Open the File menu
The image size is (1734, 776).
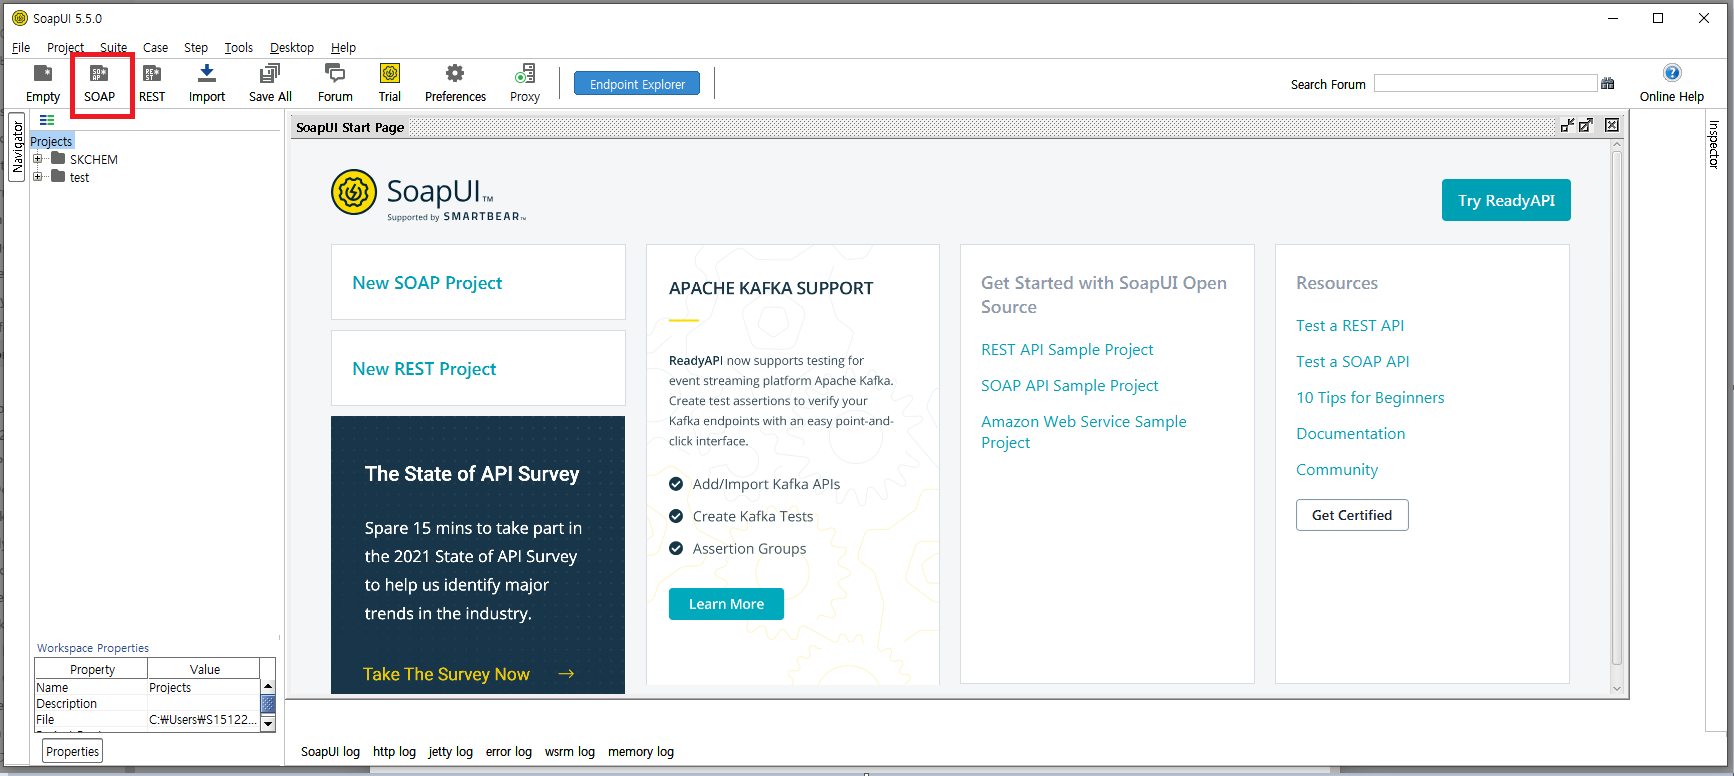[21, 47]
